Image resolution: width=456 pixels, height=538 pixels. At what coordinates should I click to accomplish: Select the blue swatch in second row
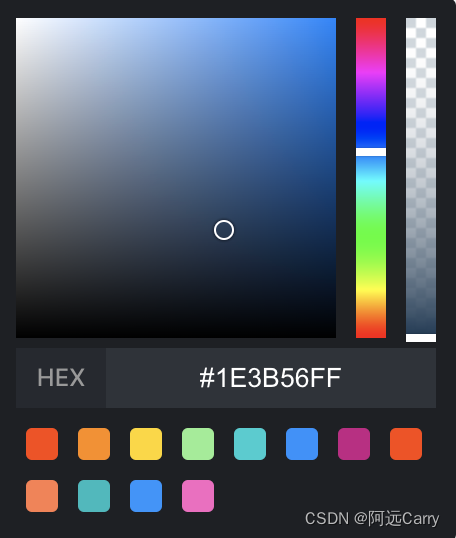(146, 496)
